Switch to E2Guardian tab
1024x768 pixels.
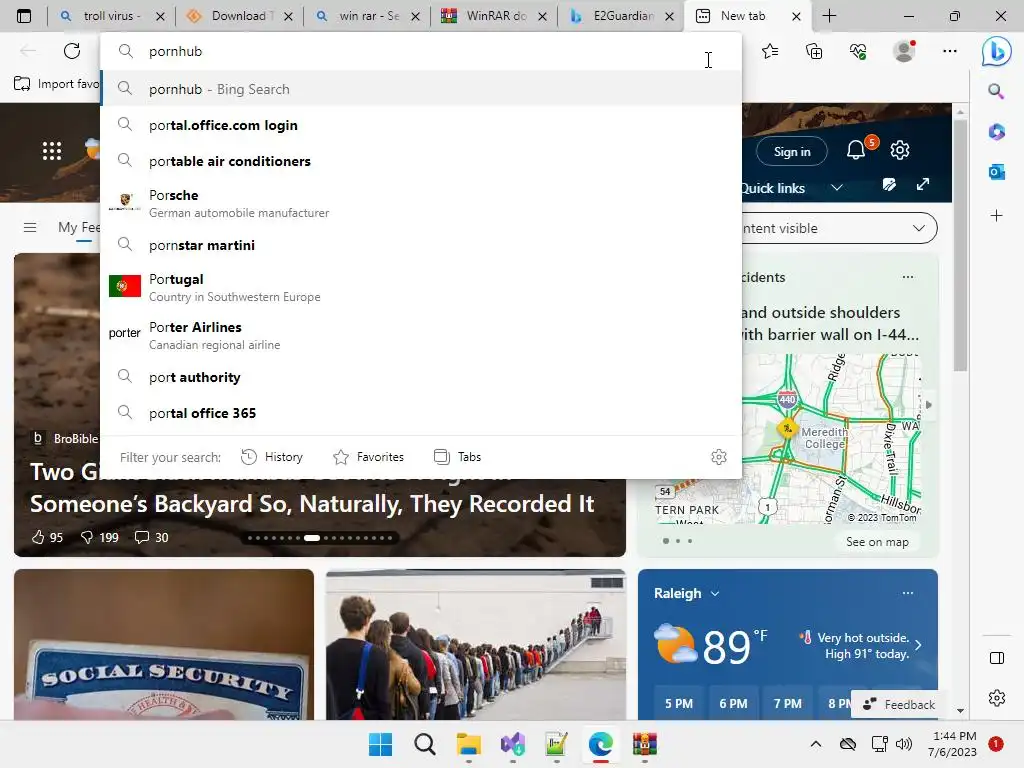622,16
